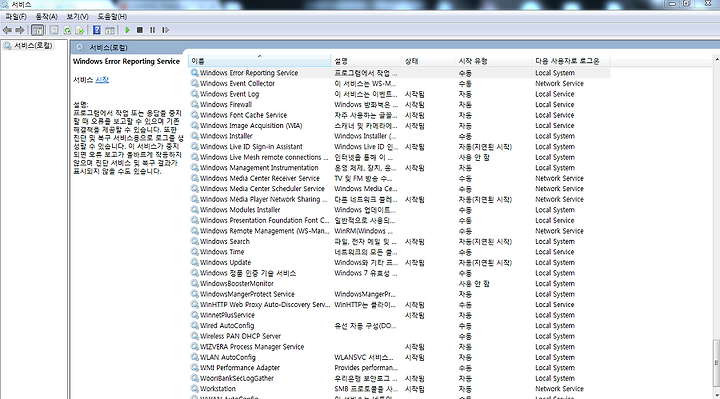Open the 도움말(H) menu
This screenshot has width=720, height=399.
coord(112,17)
